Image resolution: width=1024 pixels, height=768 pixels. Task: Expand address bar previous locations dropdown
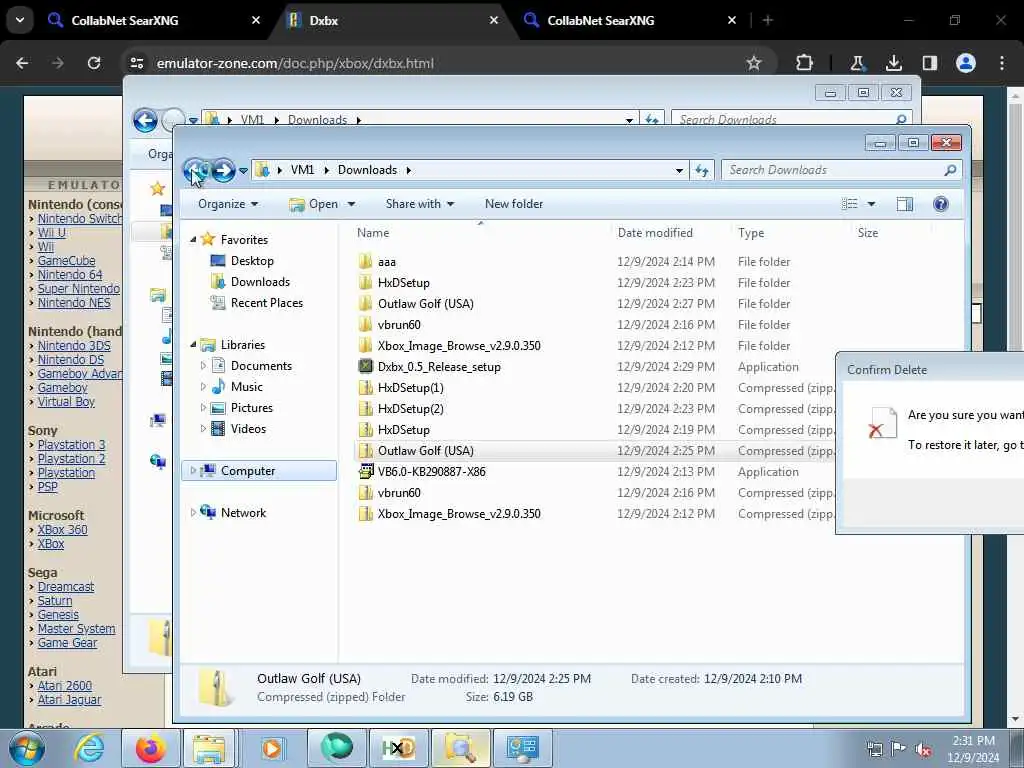pyautogui.click(x=679, y=170)
